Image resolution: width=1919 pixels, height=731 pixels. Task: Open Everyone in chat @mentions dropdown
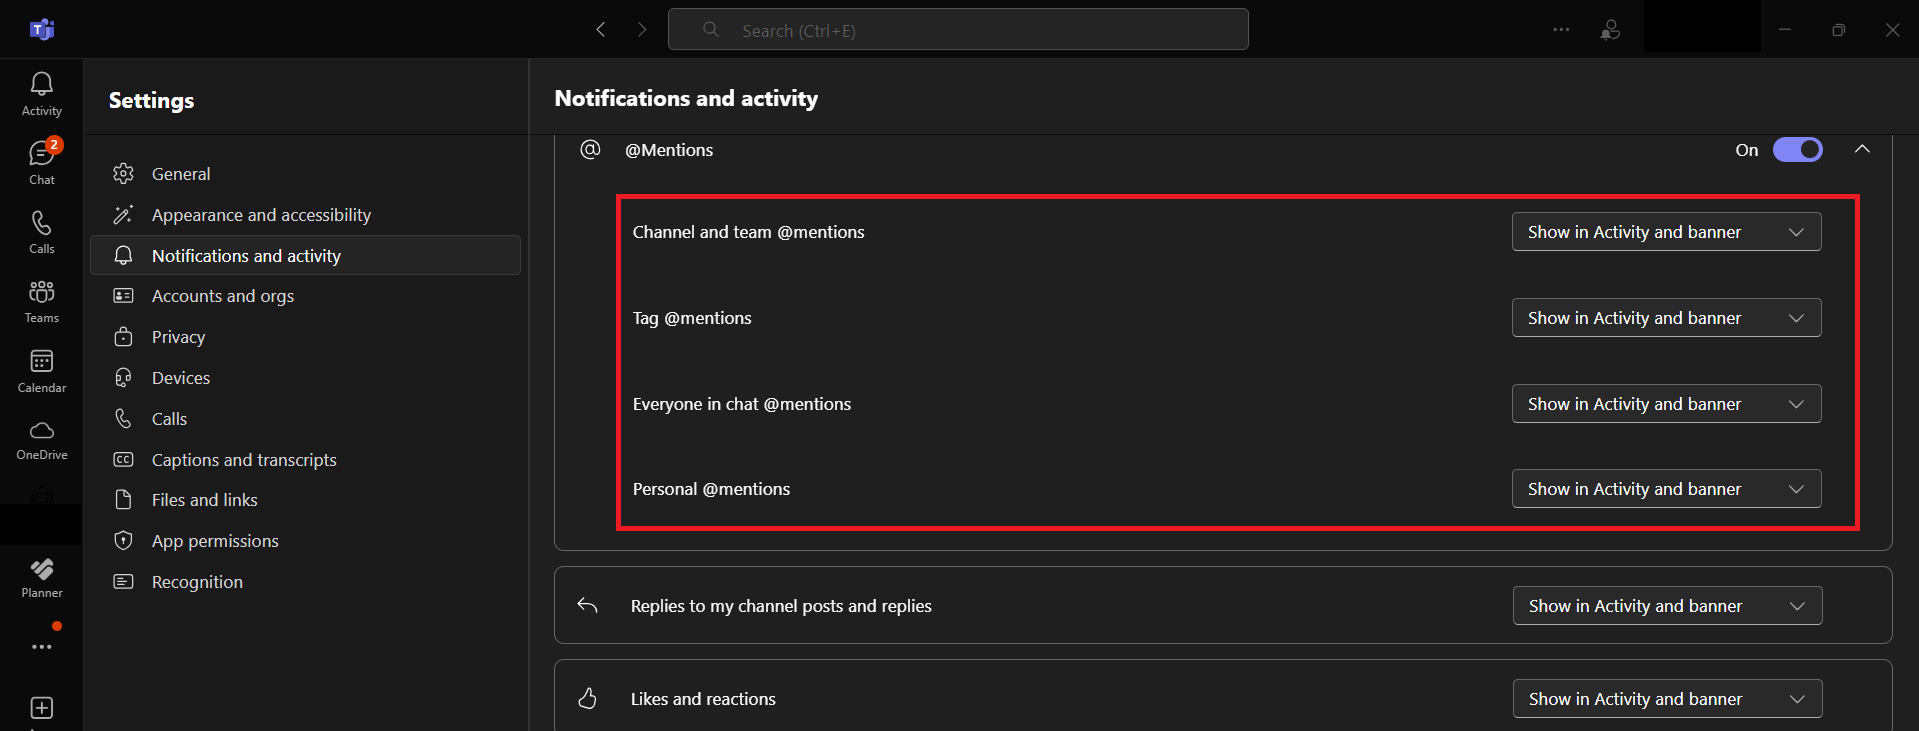[1666, 403]
